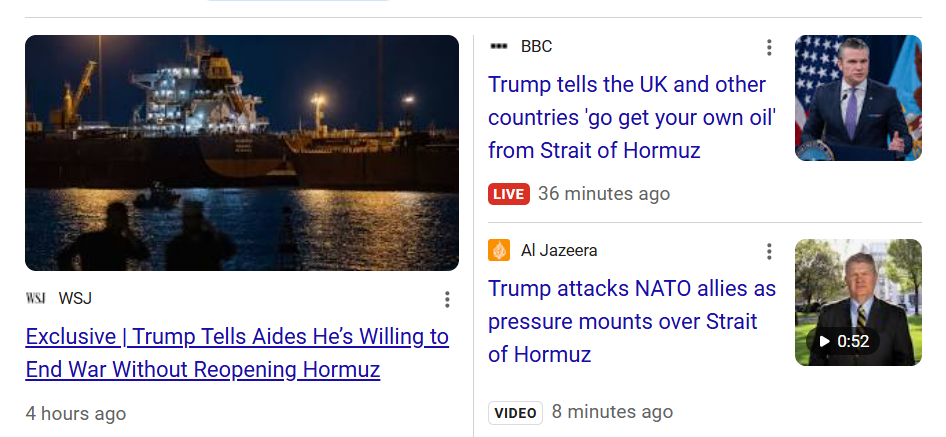Screen dimensions: 946x437
Task: Click the Al Jazeera source name
Action: 559,250
